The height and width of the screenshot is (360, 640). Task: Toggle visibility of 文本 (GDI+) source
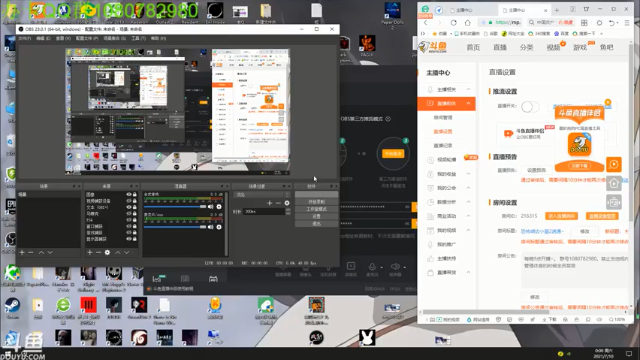(x=129, y=207)
